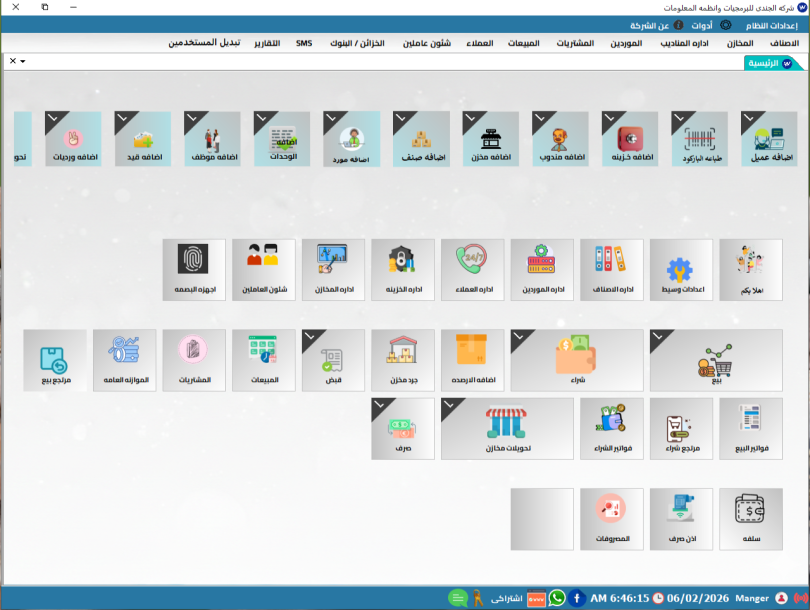Open the بيع (Sell) tile
810x610 pixels.
click(x=716, y=359)
